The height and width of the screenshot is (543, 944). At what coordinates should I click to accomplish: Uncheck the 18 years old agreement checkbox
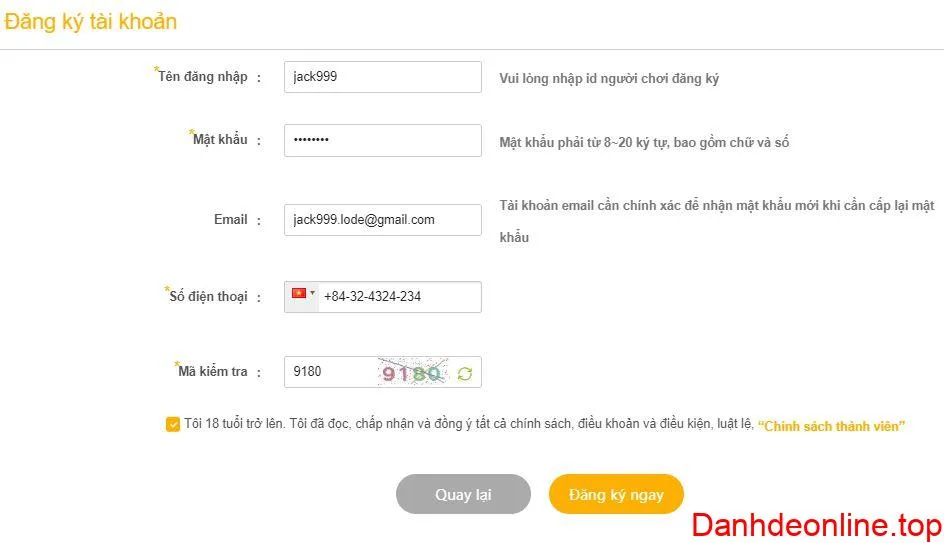pos(173,424)
